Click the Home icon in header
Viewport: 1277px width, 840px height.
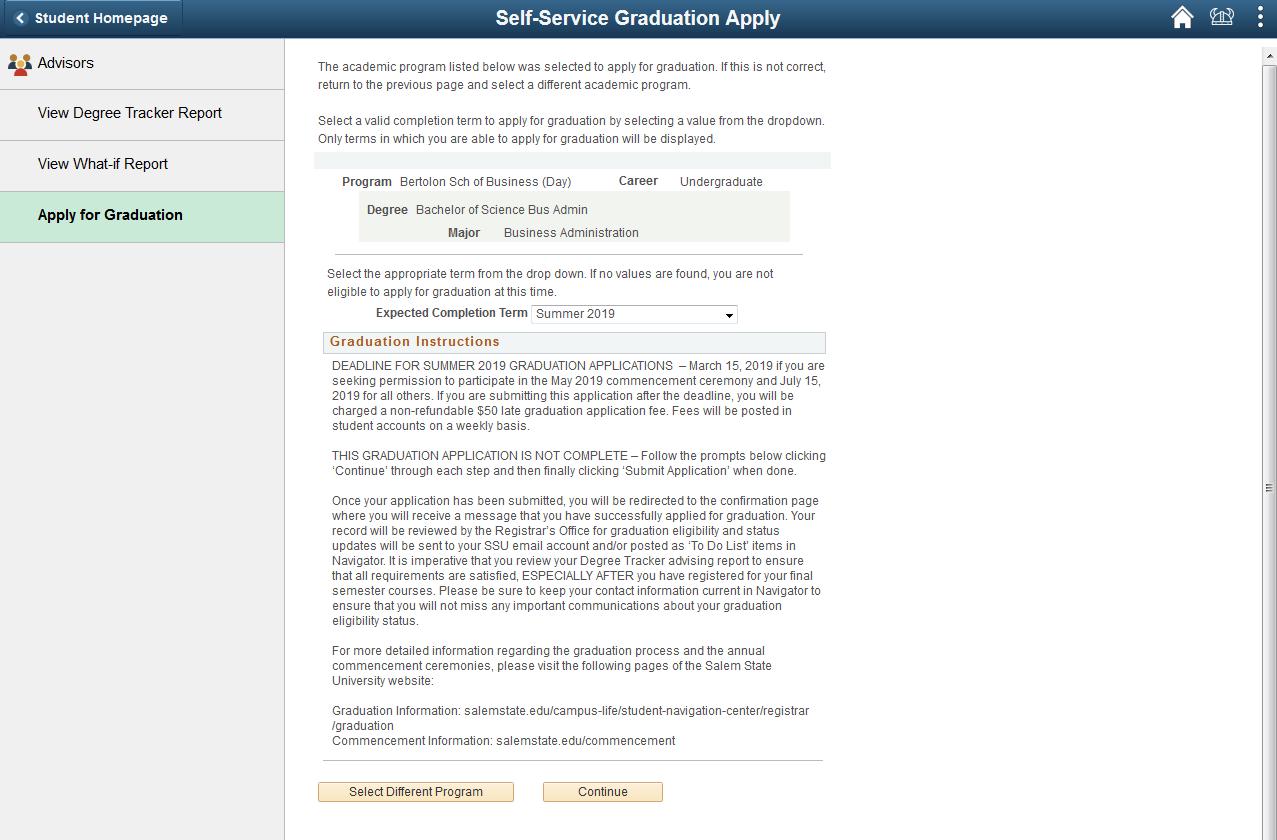coord(1182,18)
